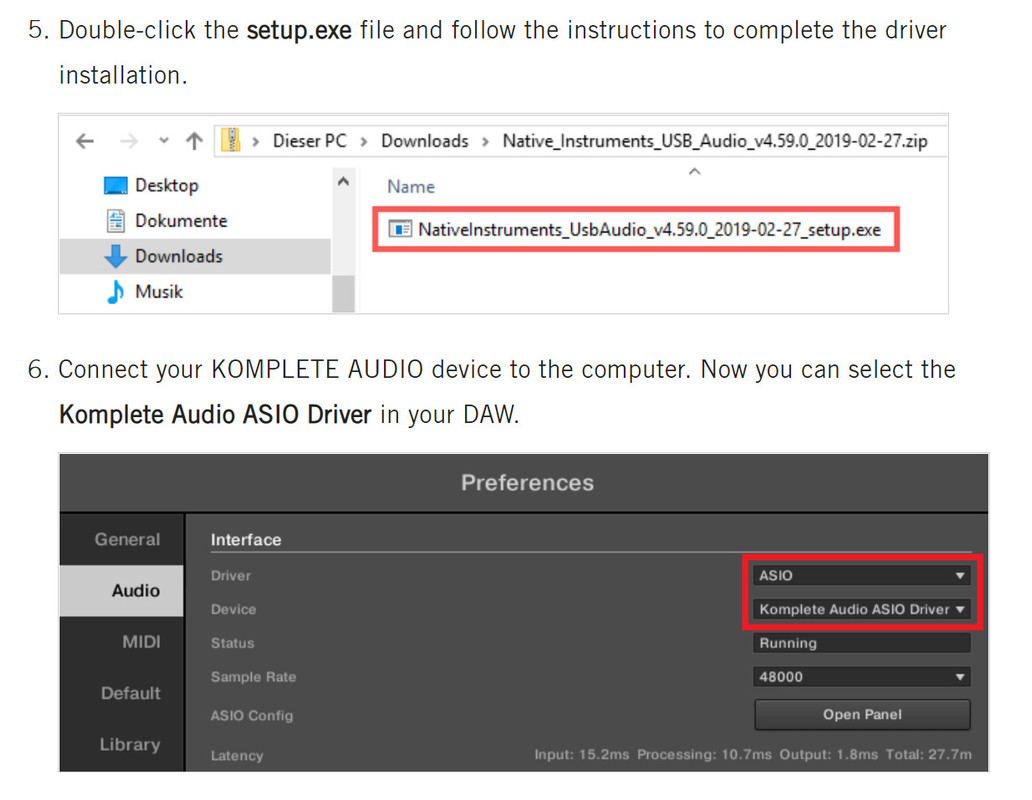Click the Interface section heading
This screenshot has width=1032, height=800.
click(245, 540)
